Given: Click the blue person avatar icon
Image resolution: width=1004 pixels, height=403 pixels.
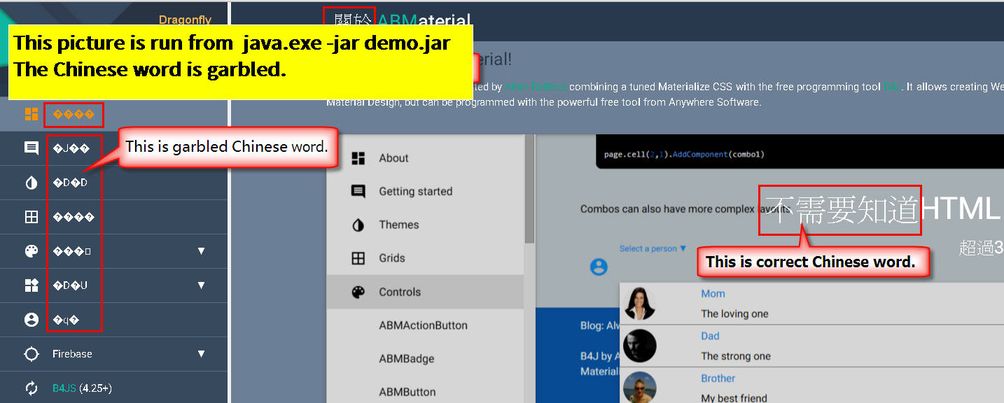Looking at the screenshot, I should coord(599,267).
